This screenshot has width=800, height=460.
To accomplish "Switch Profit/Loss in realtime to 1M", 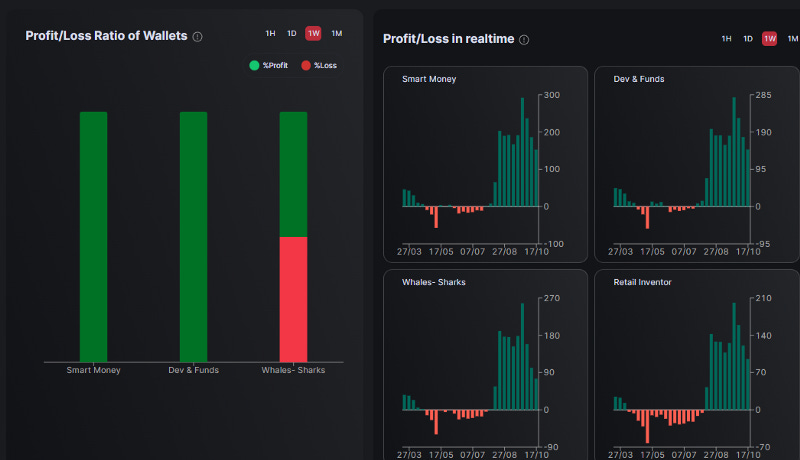I will click(793, 39).
